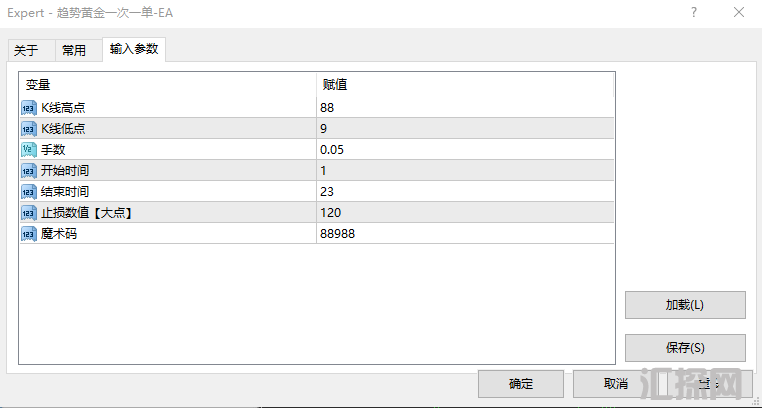Select the 手数 value cell 0.05
The image size is (762, 408).
click(x=465, y=150)
